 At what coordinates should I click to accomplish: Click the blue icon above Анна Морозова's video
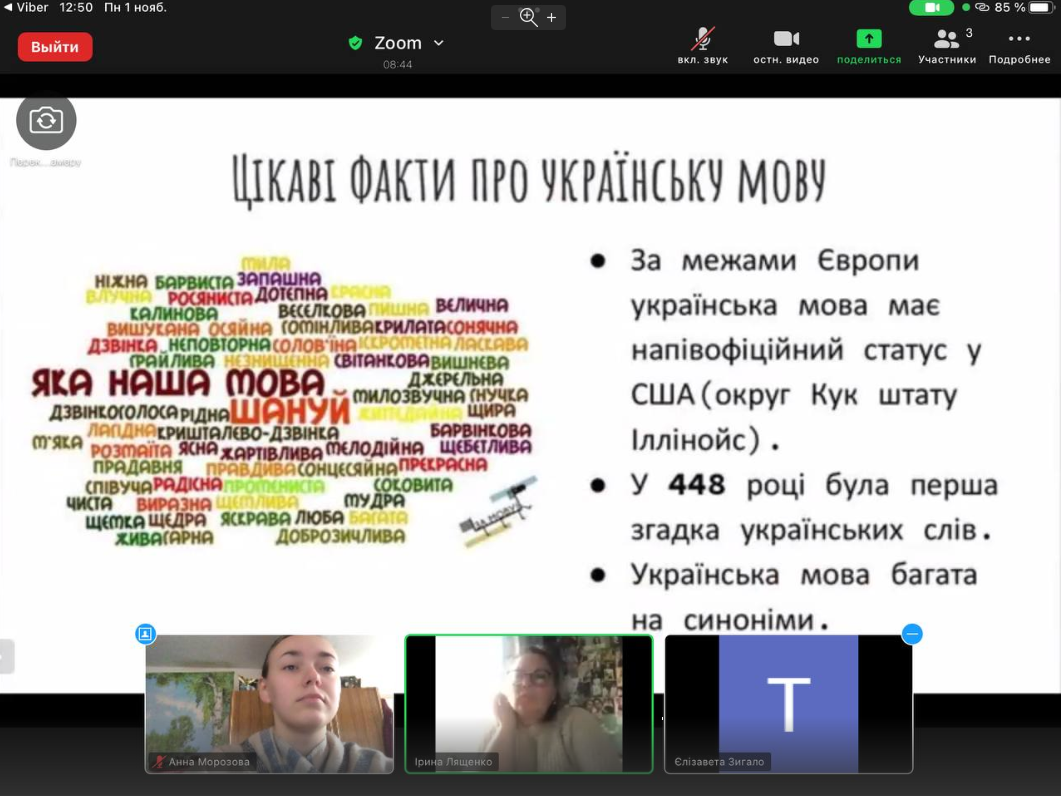(x=146, y=633)
